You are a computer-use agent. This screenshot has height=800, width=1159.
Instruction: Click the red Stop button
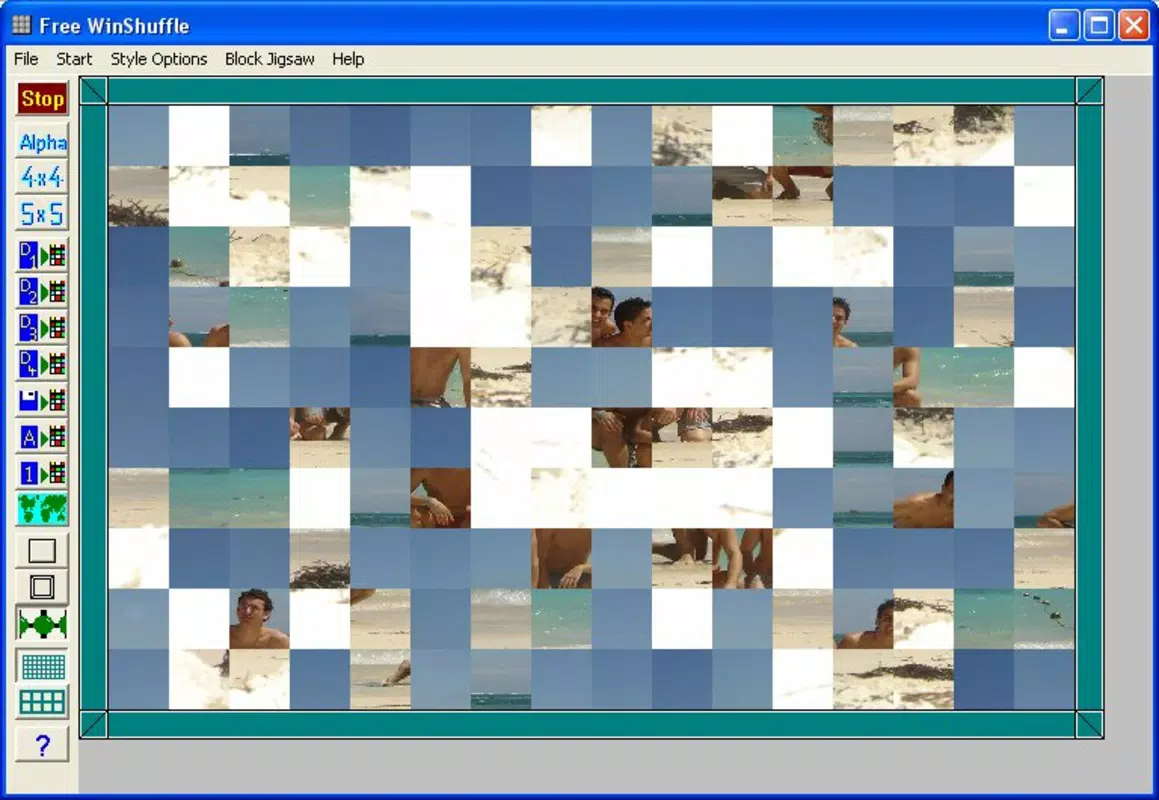coord(42,99)
